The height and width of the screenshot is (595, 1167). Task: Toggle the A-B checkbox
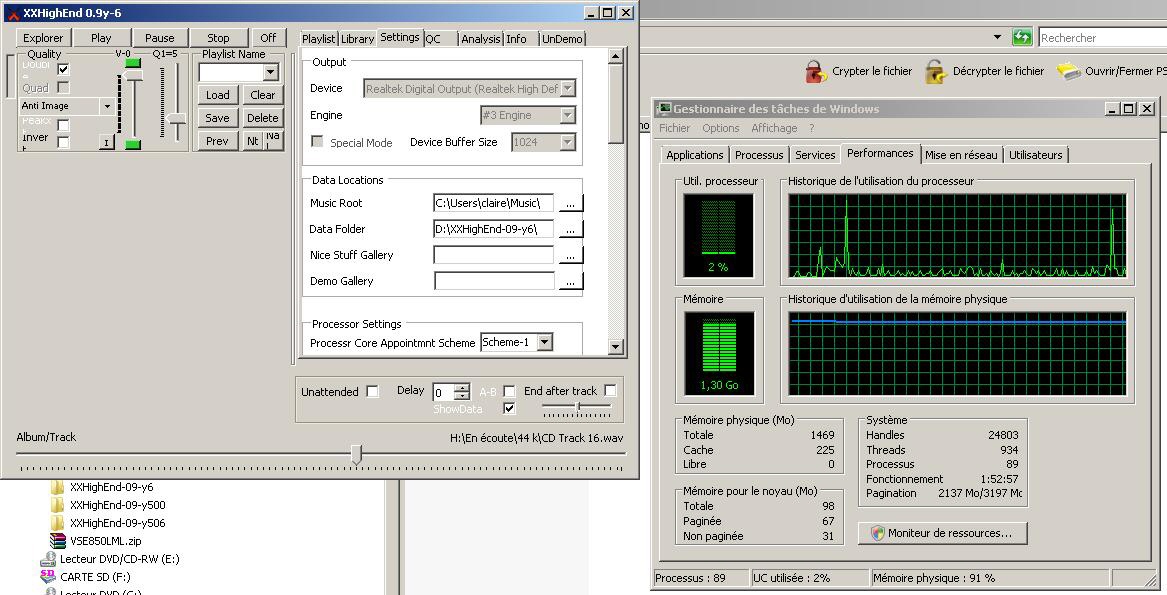[x=509, y=391]
